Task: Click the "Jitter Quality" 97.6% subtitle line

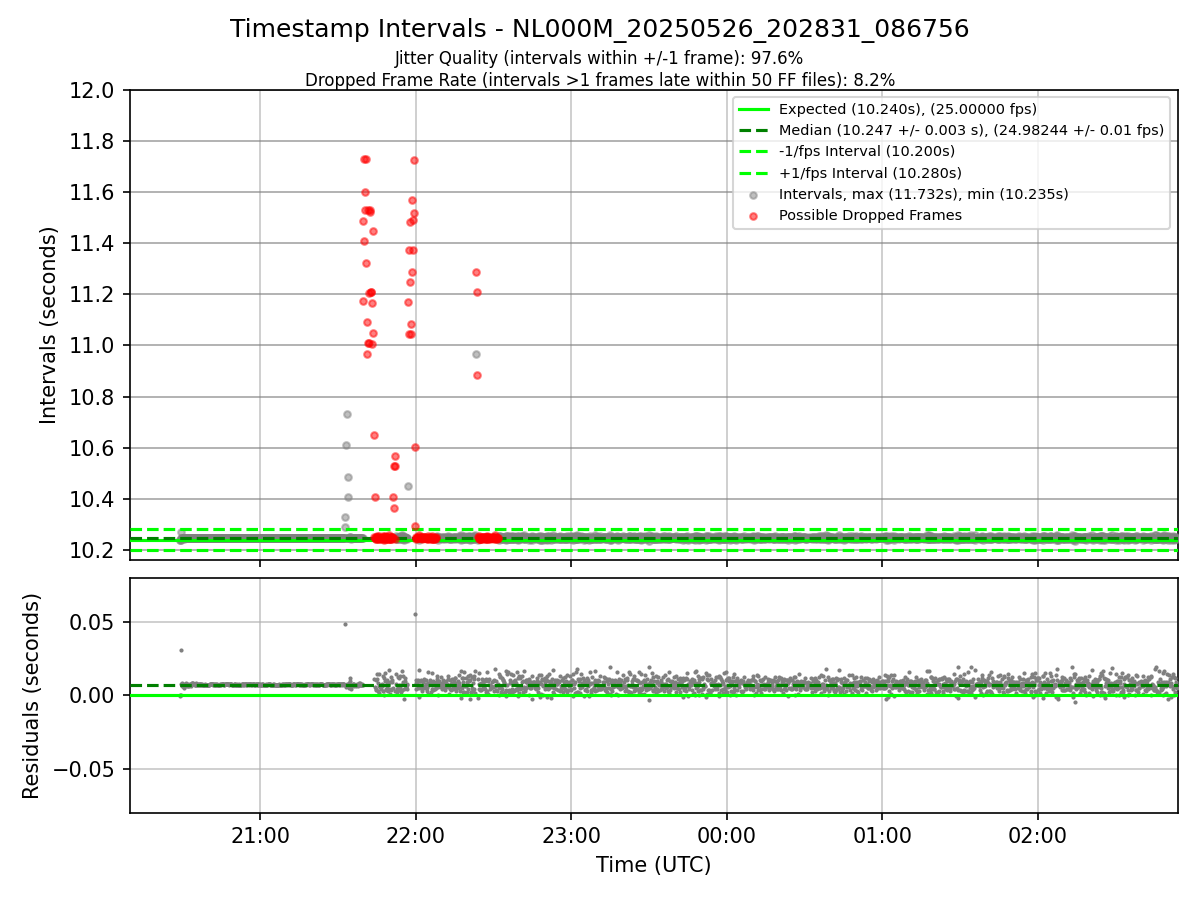Action: pos(599,59)
